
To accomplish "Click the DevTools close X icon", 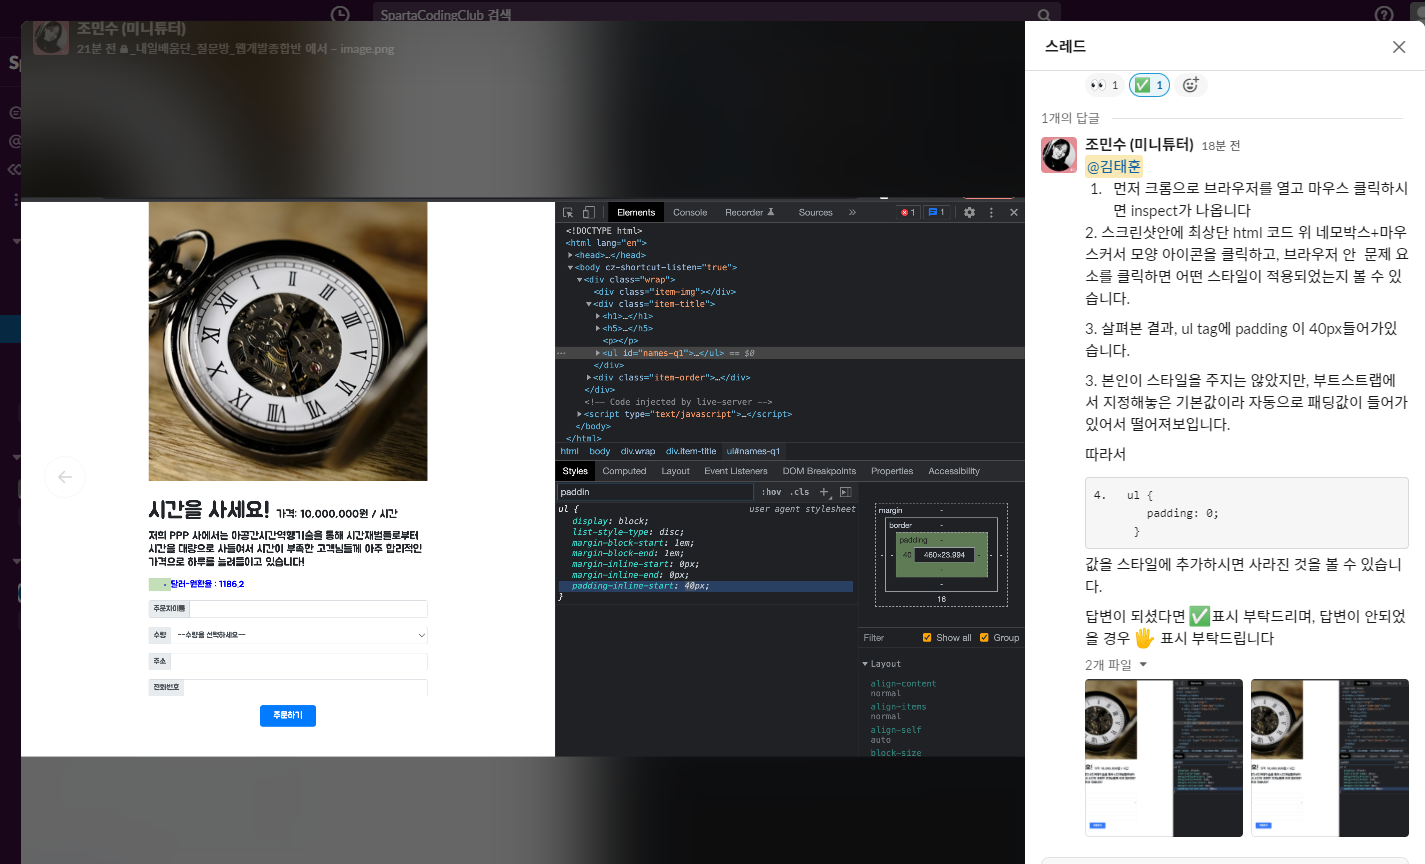I will 1013,212.
